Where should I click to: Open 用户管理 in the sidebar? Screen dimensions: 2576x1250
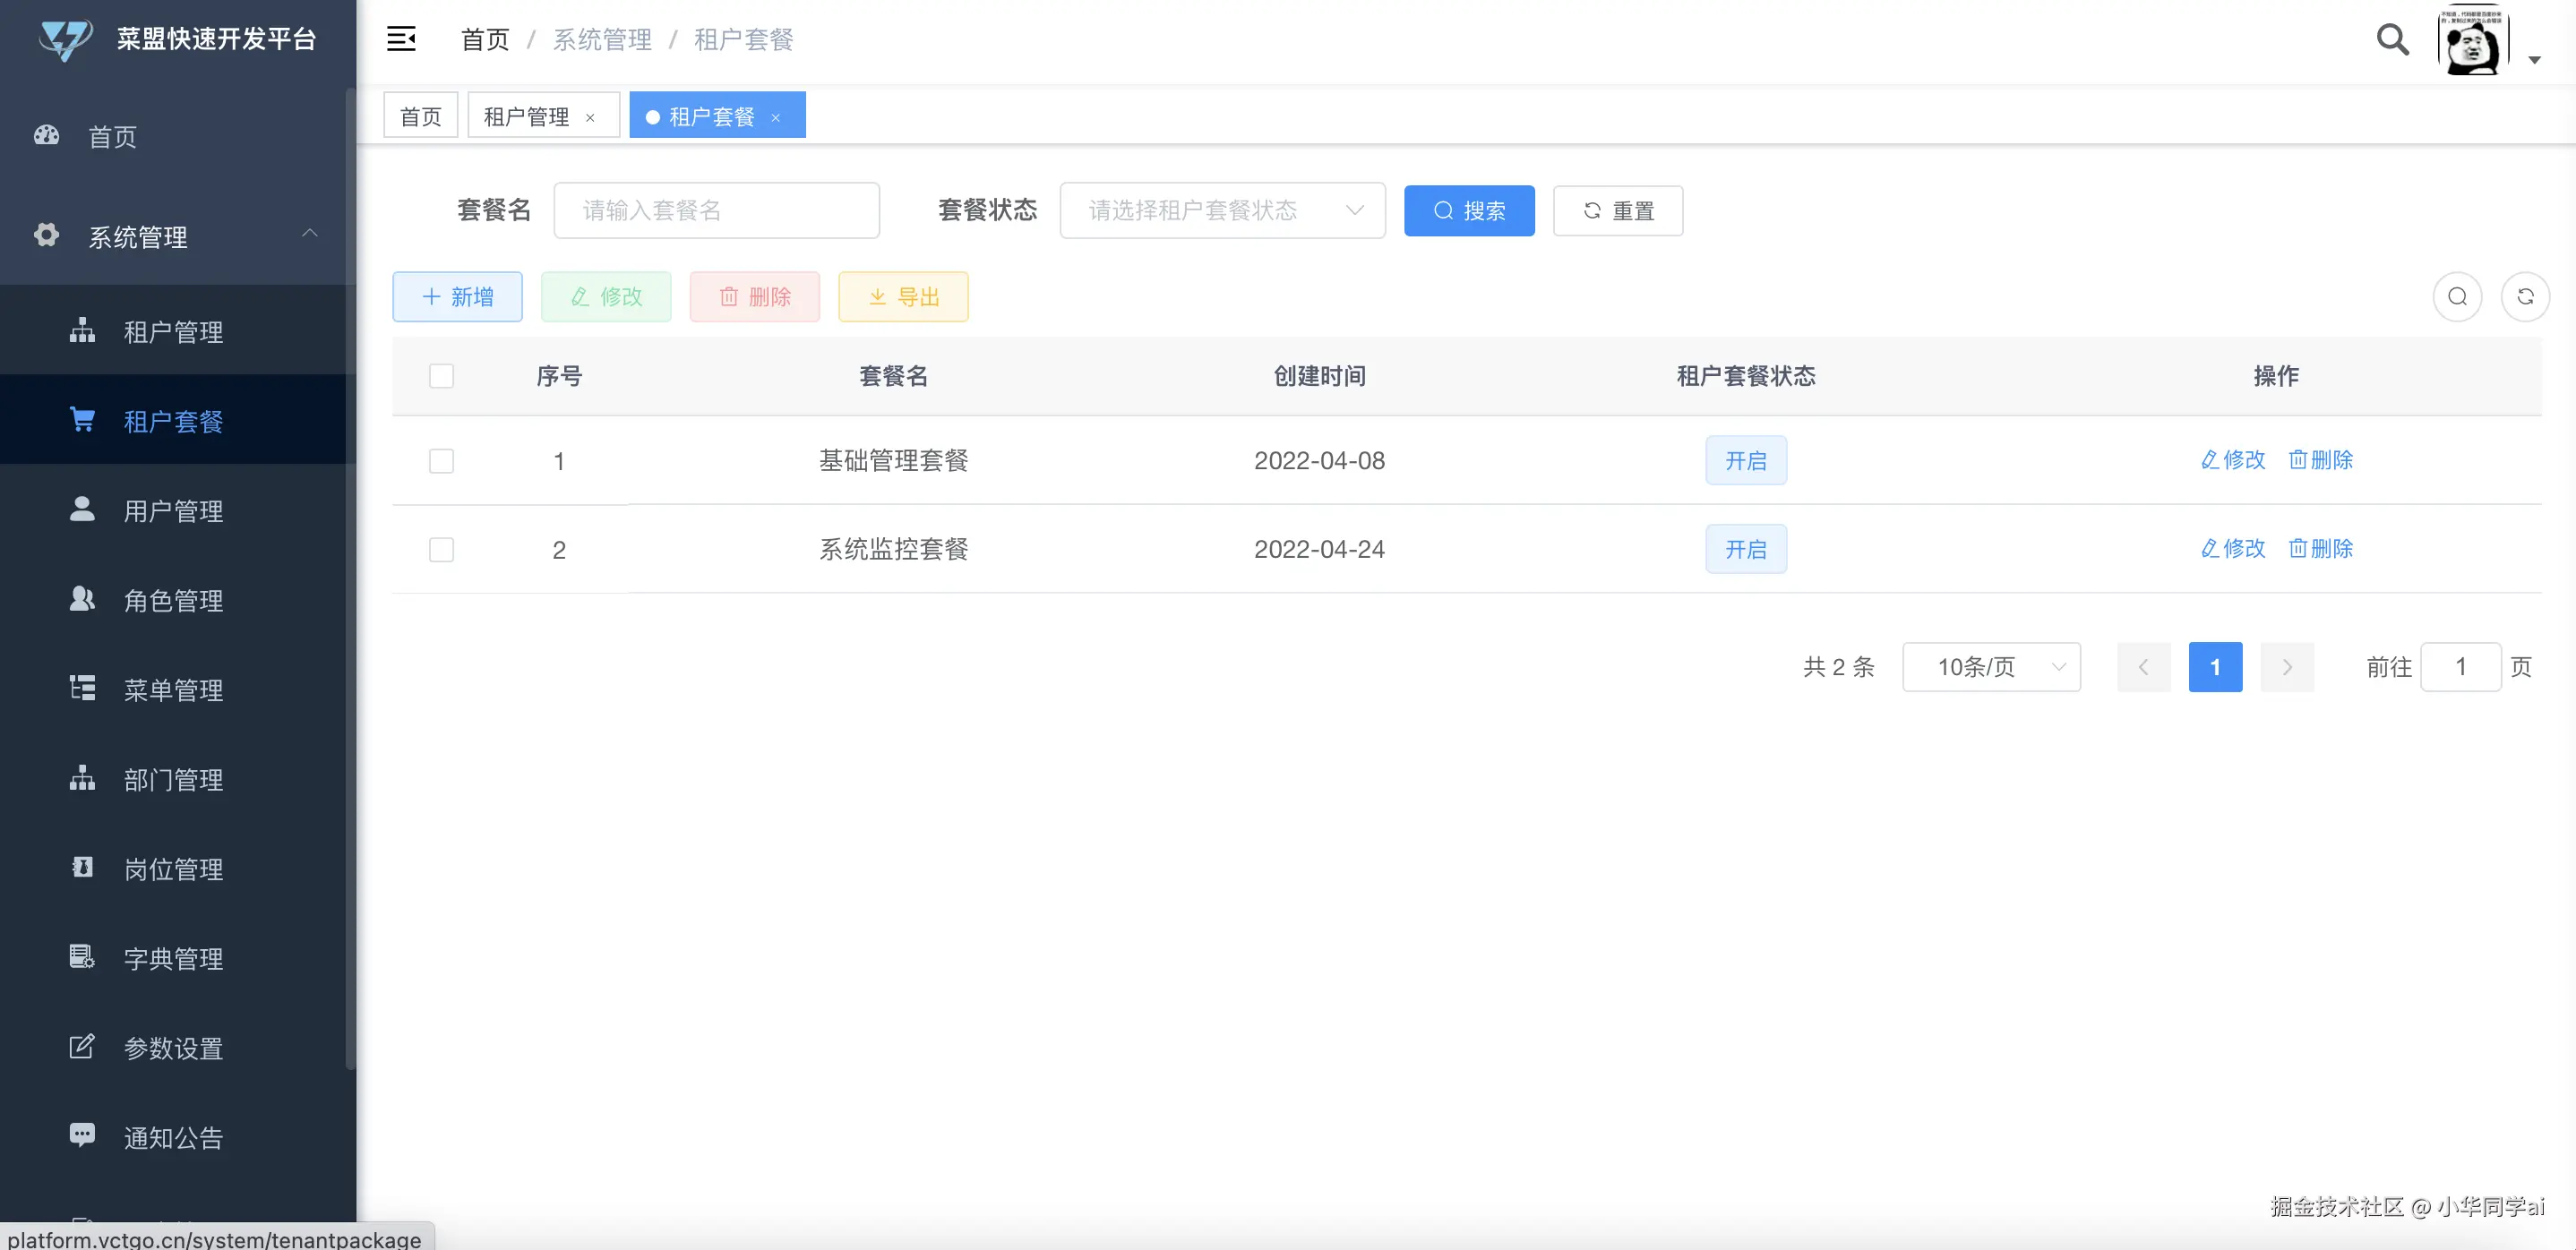[172, 511]
